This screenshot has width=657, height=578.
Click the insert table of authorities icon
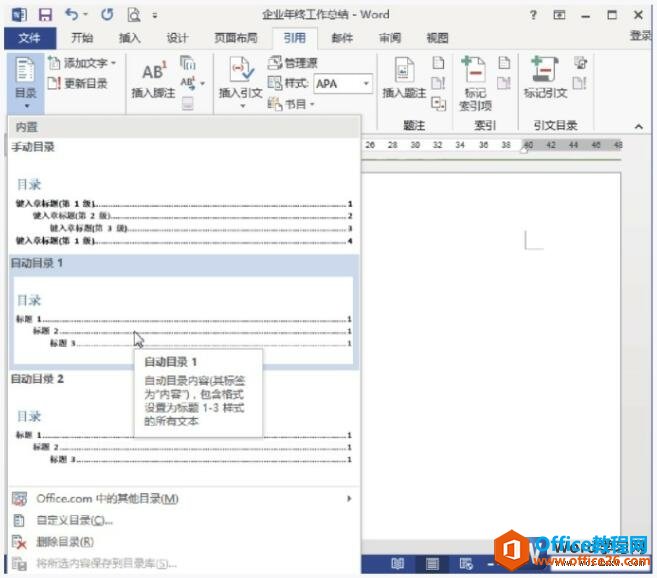[x=580, y=63]
